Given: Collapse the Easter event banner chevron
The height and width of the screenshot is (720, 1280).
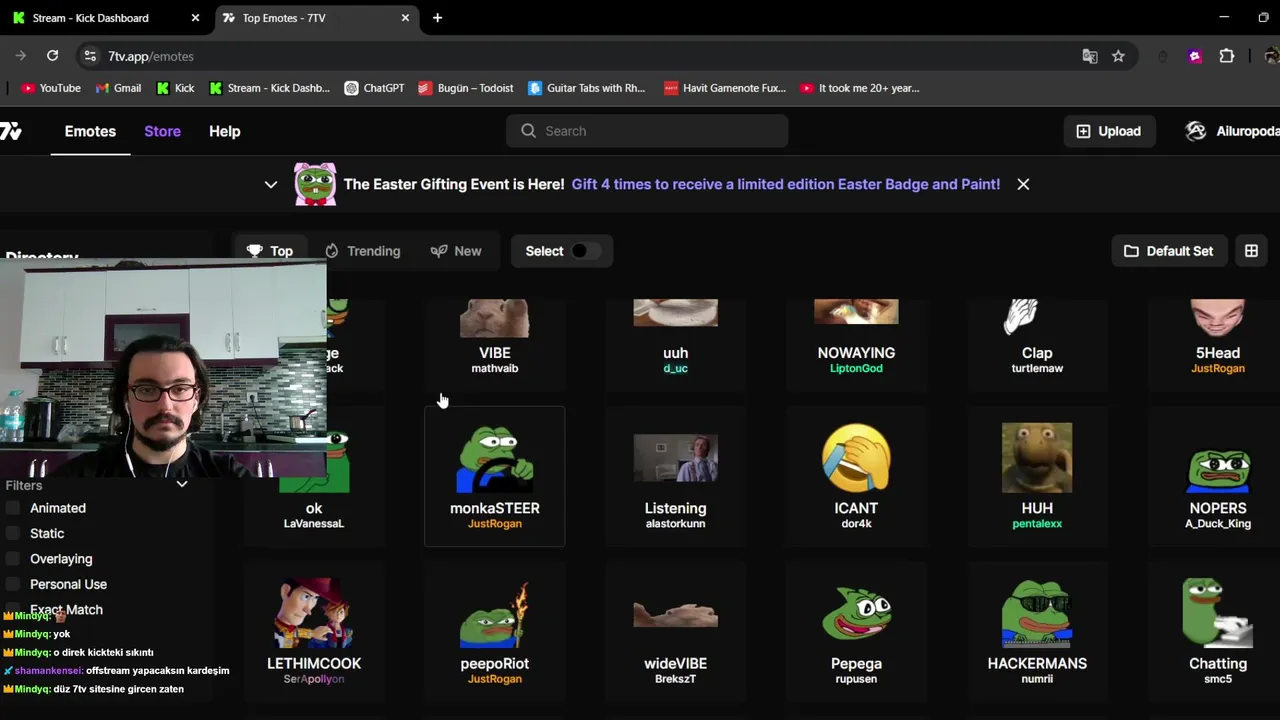Looking at the screenshot, I should coord(271,184).
